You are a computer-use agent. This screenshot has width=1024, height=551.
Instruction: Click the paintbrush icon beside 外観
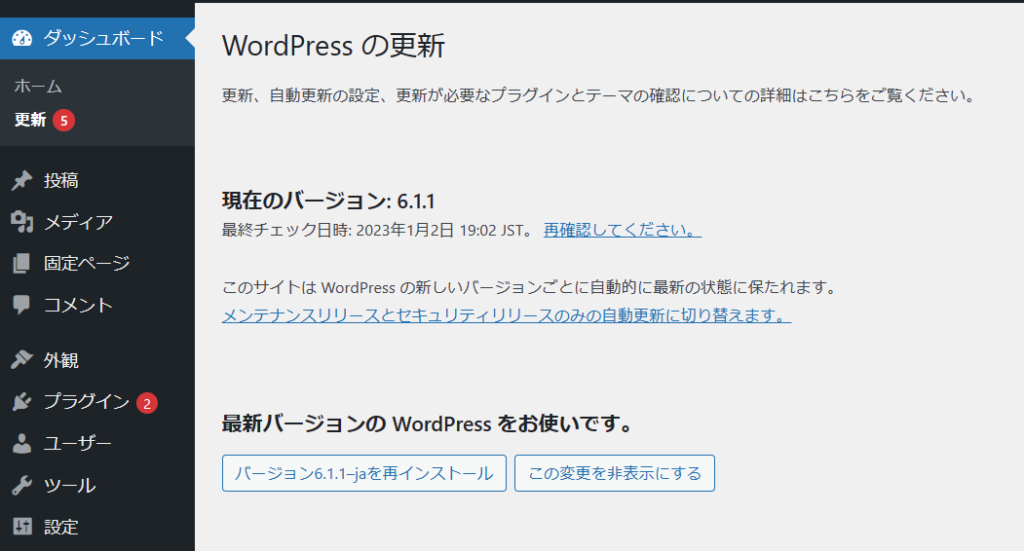click(22, 360)
